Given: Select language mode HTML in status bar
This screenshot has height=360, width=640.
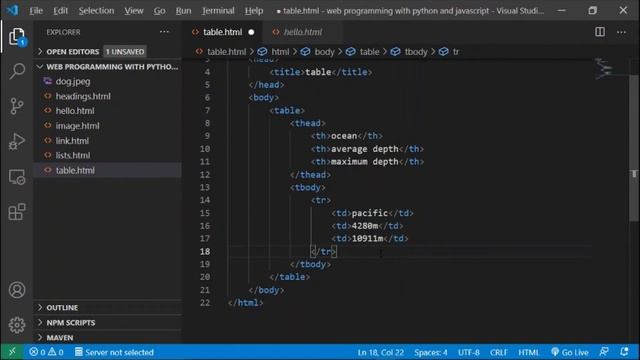Looking at the screenshot, I should tap(529, 352).
